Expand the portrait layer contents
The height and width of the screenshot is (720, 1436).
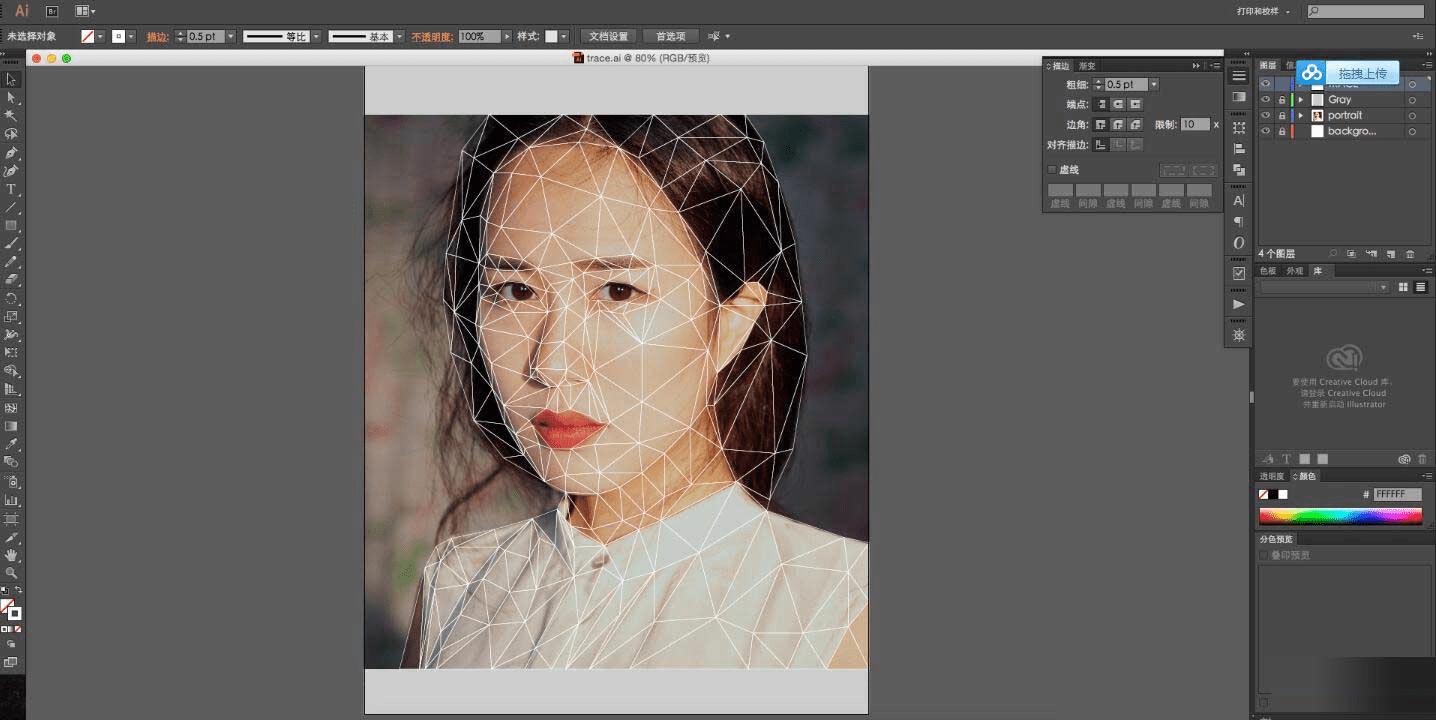[x=1300, y=116]
